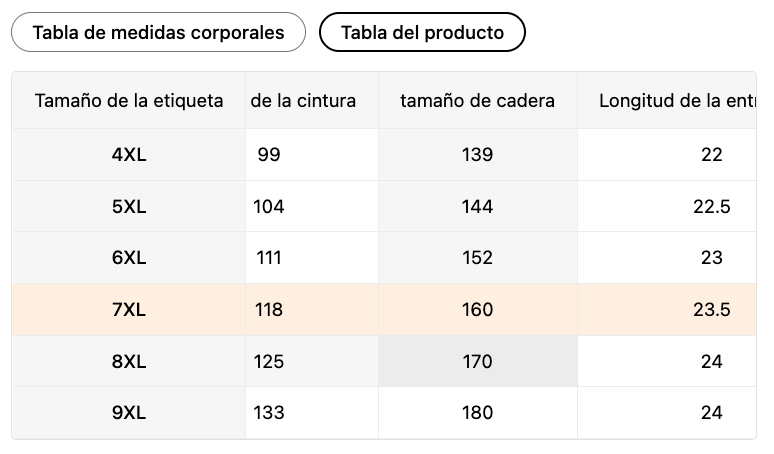
Task: Click the de la cintura column header
Action: coord(312,101)
